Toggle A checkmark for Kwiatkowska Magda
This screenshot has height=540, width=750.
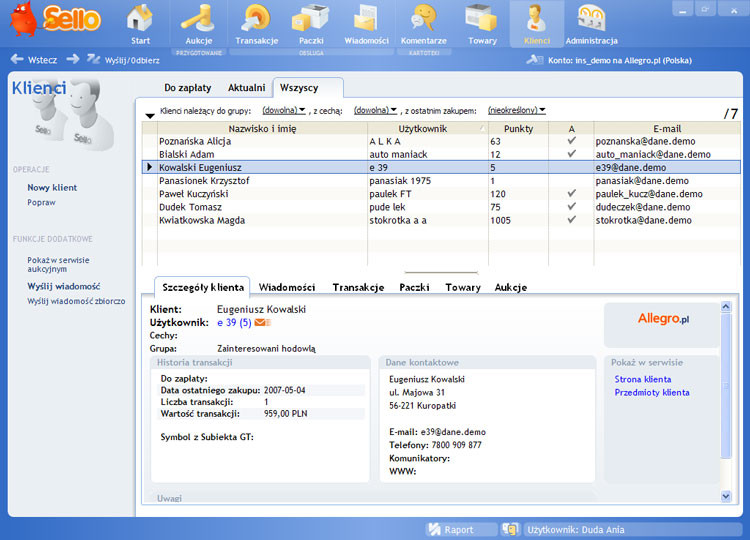(x=571, y=220)
